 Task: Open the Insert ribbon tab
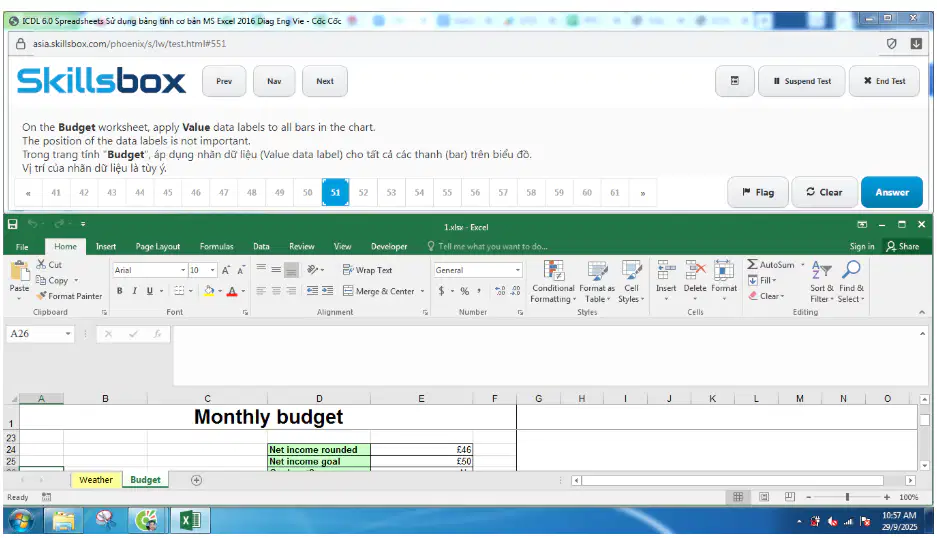coord(106,246)
